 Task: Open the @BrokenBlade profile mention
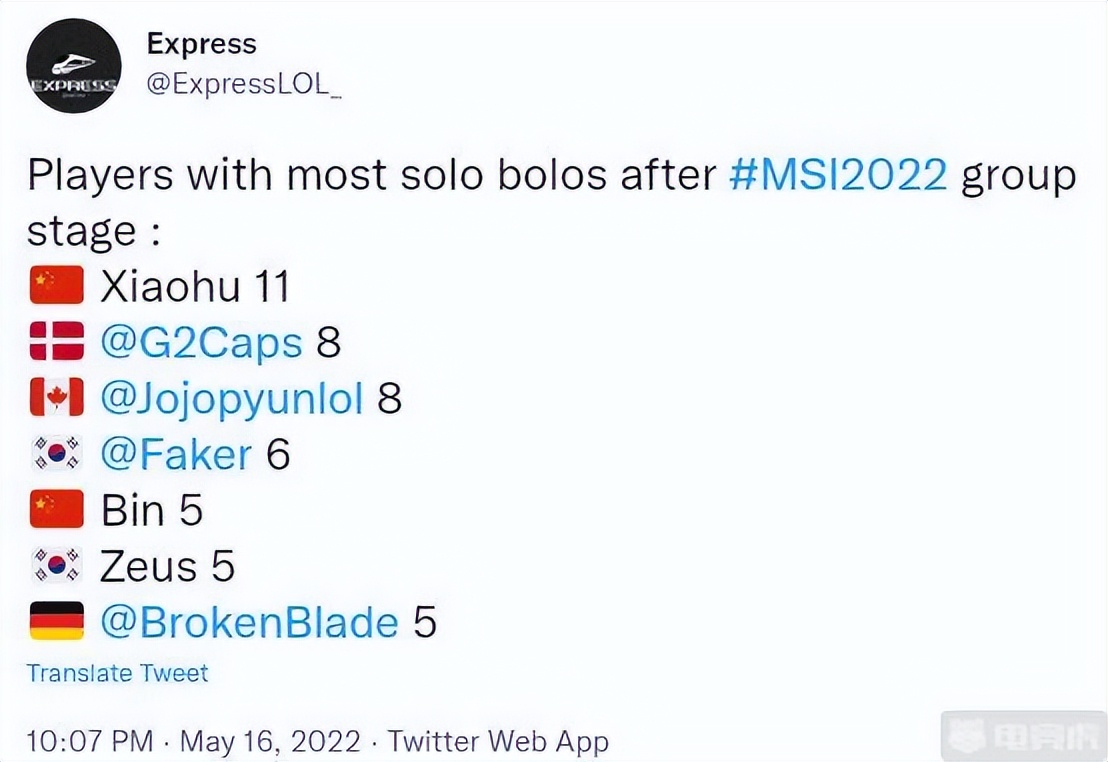click(249, 623)
